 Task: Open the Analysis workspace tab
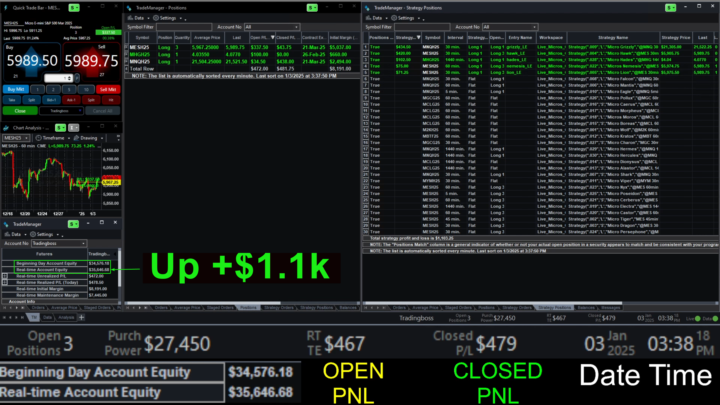pos(66,317)
